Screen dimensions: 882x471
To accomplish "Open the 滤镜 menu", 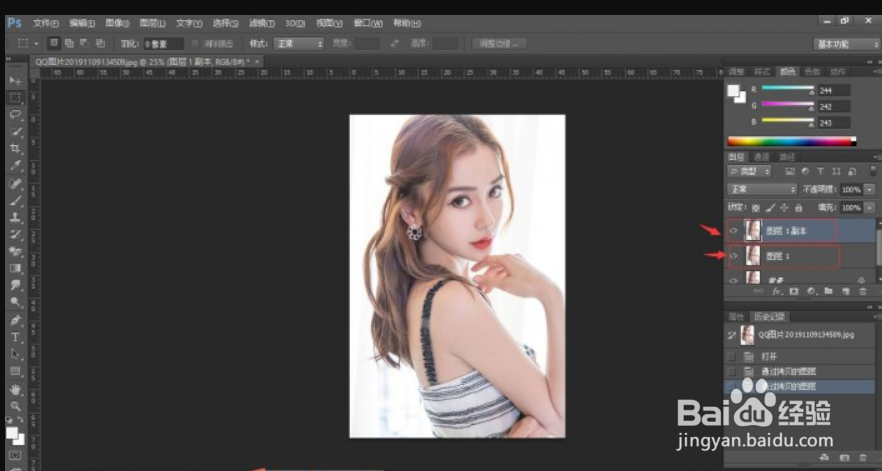I will point(262,23).
